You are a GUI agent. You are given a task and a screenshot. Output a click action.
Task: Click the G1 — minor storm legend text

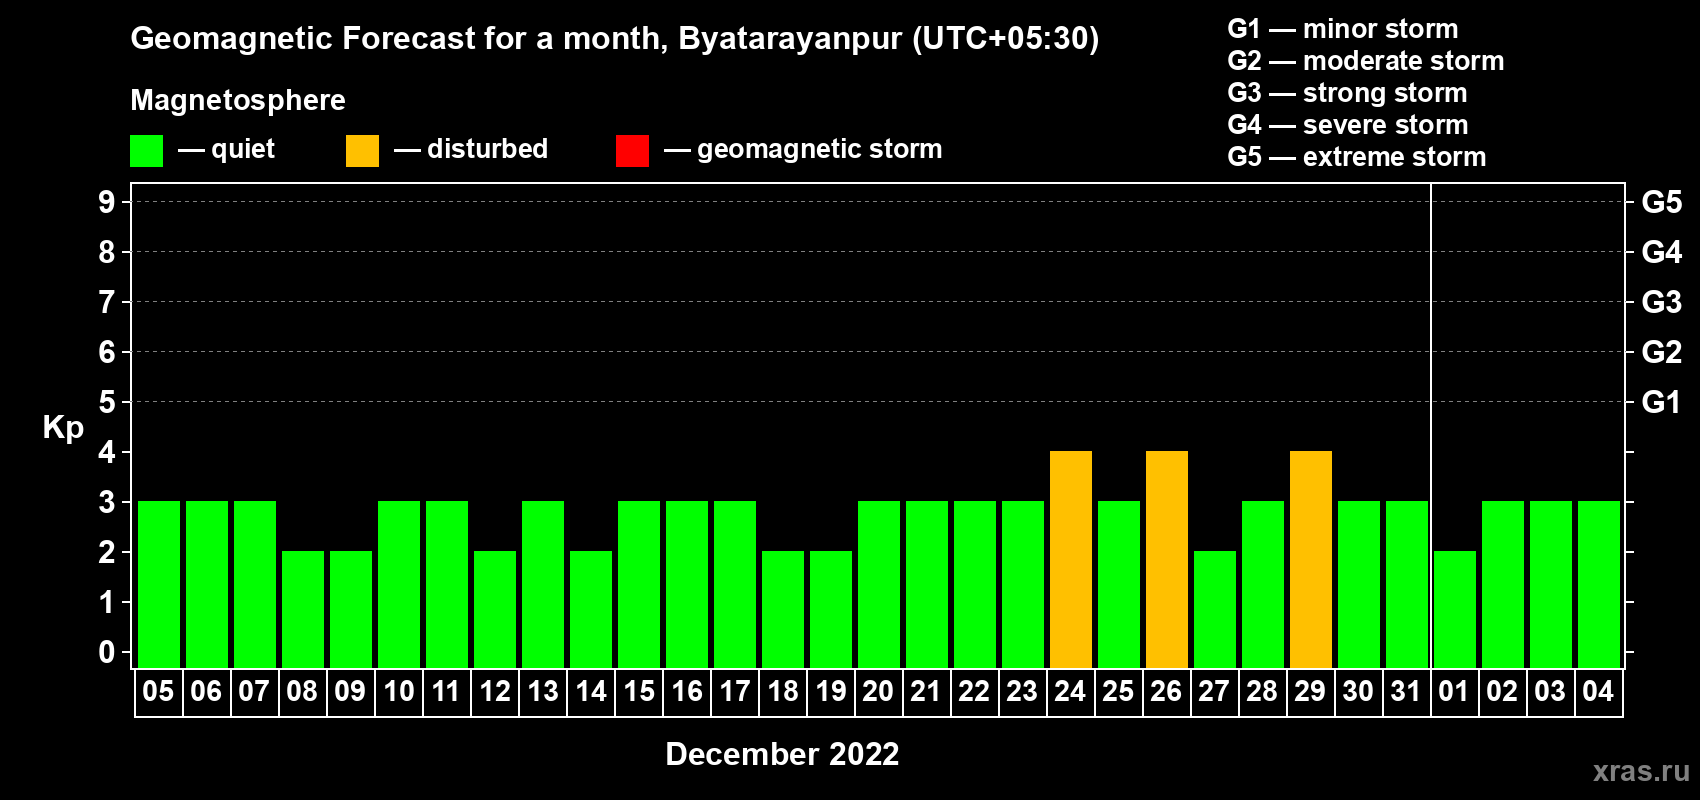[1343, 29]
